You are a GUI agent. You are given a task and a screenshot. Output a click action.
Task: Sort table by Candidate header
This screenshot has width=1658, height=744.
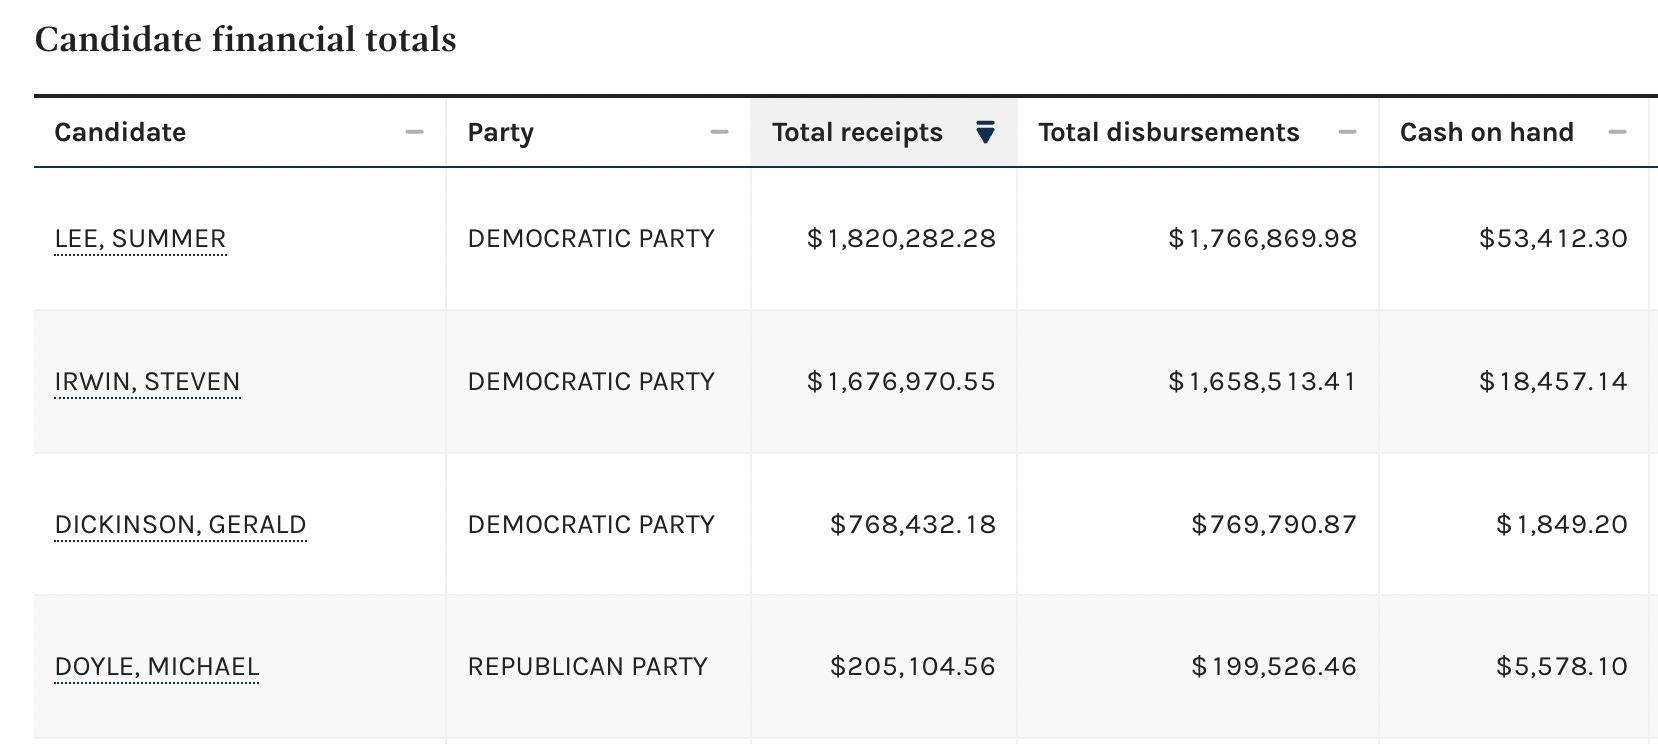click(x=120, y=132)
